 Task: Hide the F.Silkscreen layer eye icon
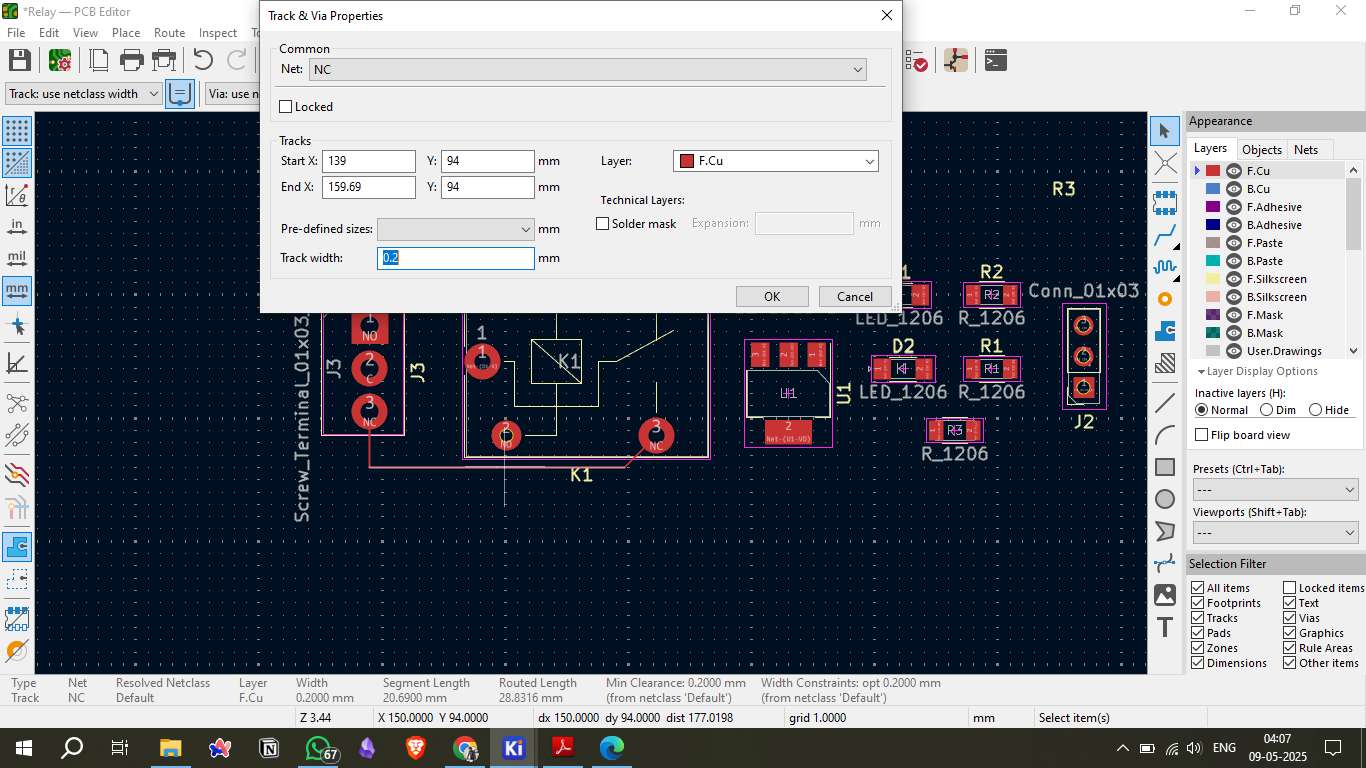click(1234, 279)
